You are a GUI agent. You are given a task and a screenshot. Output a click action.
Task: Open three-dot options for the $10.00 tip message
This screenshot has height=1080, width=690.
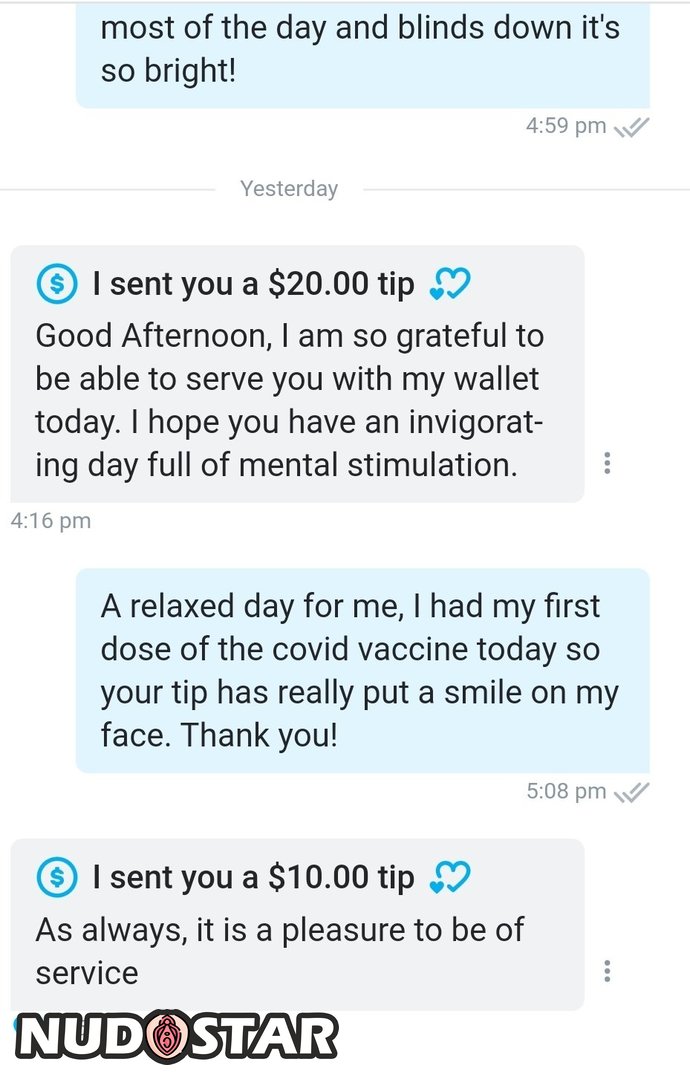607,971
